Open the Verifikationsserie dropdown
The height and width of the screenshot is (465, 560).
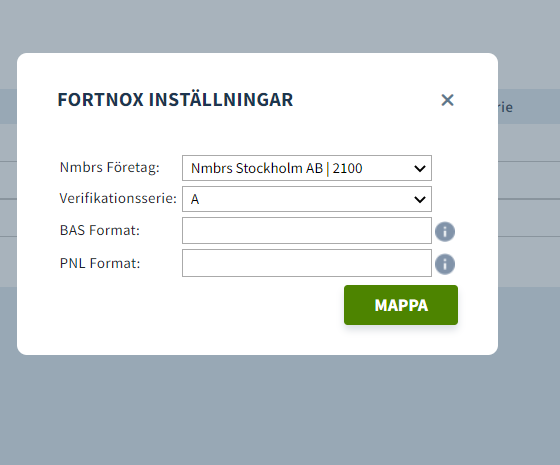click(x=307, y=199)
